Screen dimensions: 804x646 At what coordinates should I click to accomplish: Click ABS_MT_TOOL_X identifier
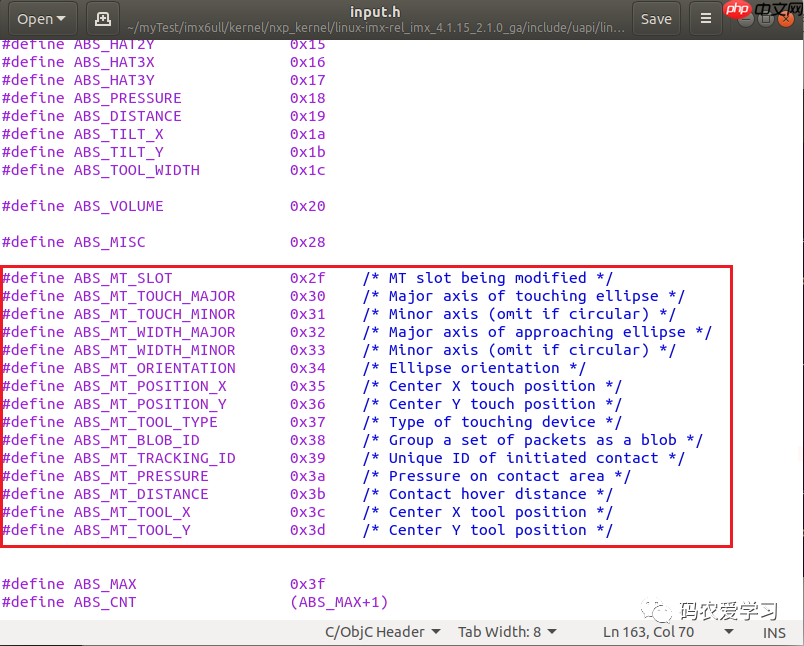132,512
